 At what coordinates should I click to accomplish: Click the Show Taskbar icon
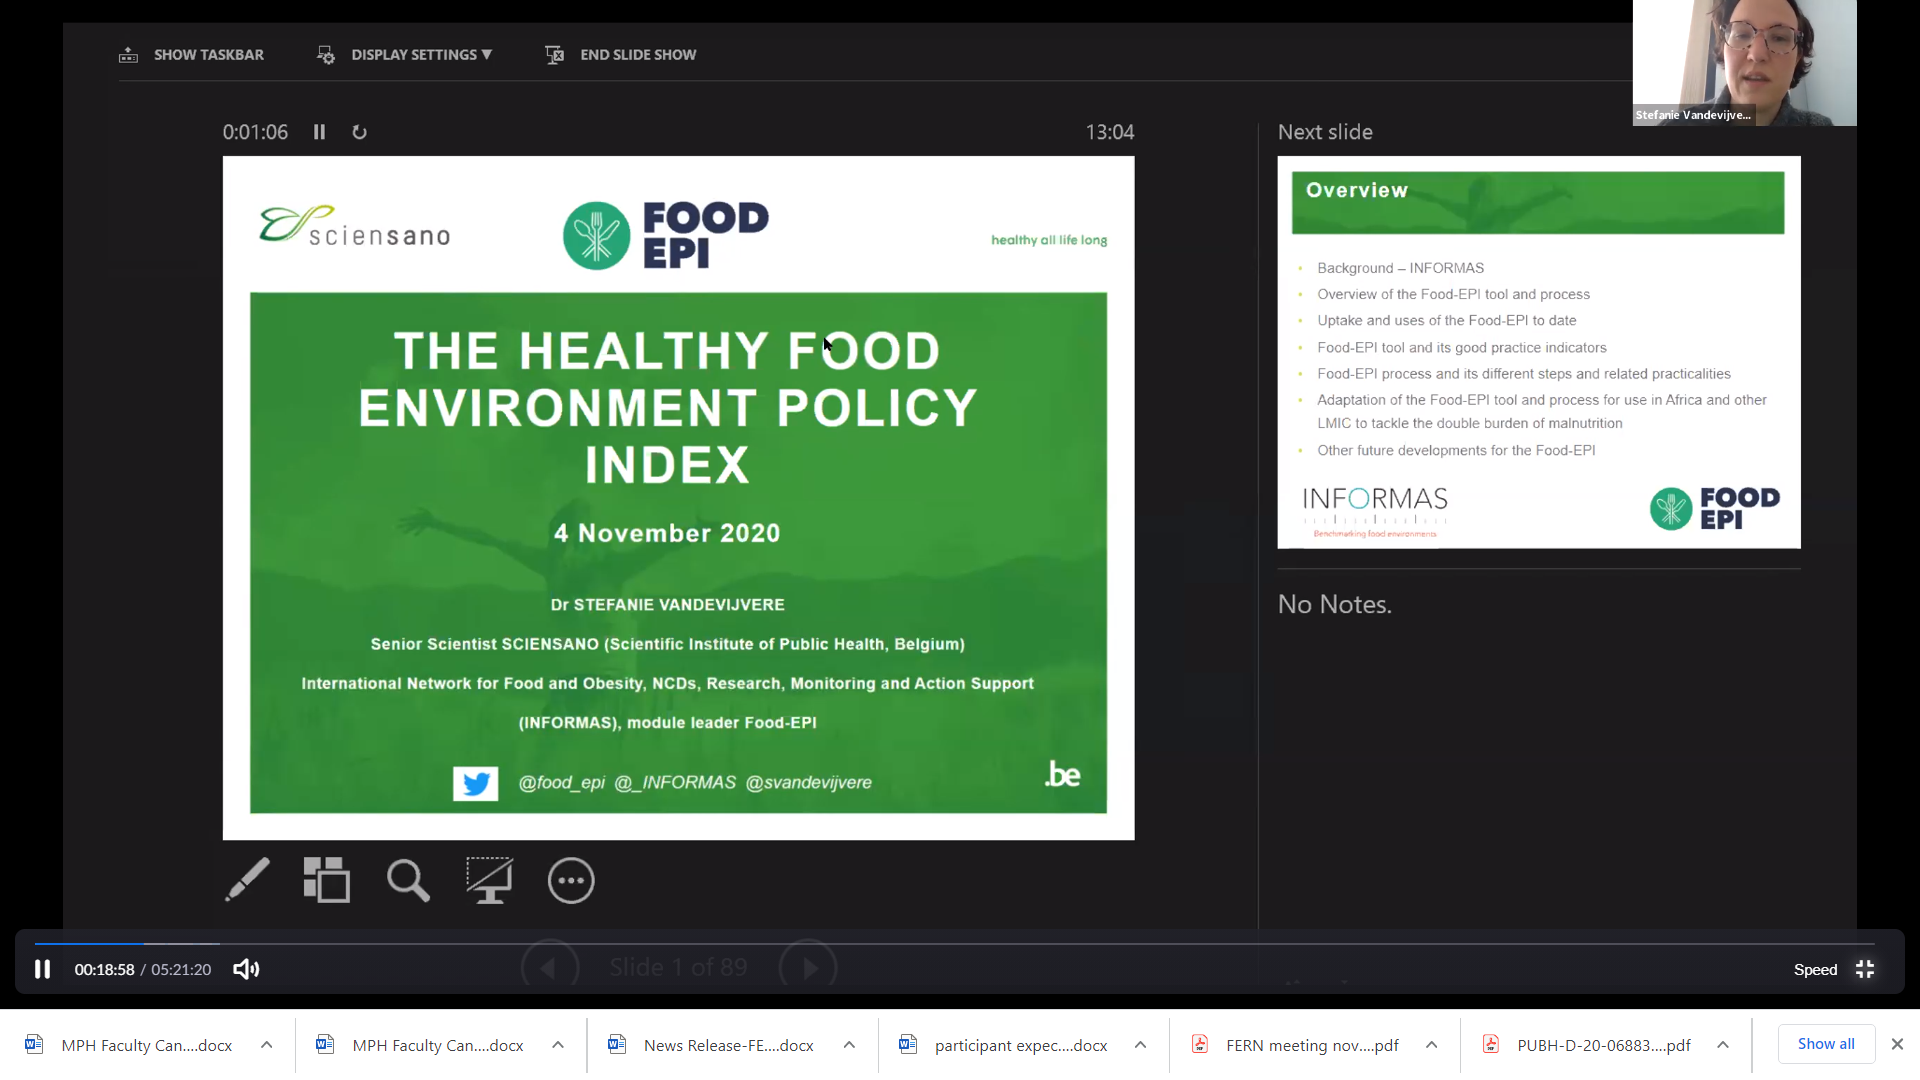pos(128,55)
